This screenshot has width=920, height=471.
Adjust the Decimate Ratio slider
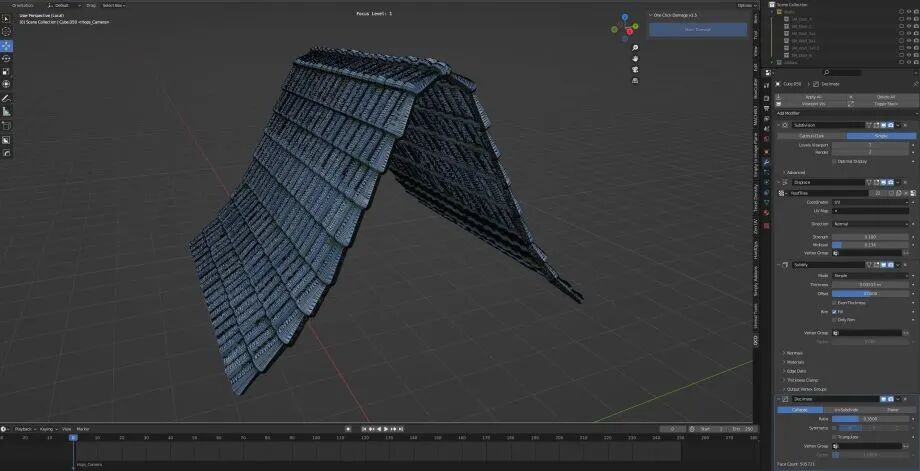coord(870,419)
